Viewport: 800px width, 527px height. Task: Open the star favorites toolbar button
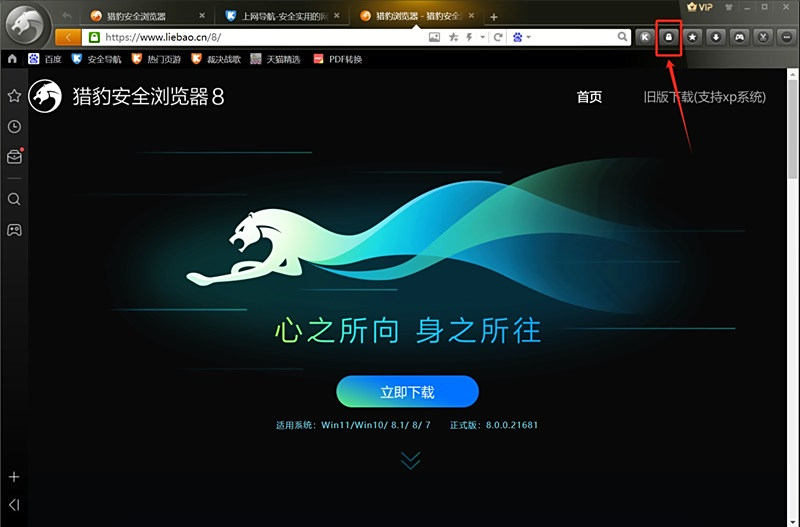point(692,37)
